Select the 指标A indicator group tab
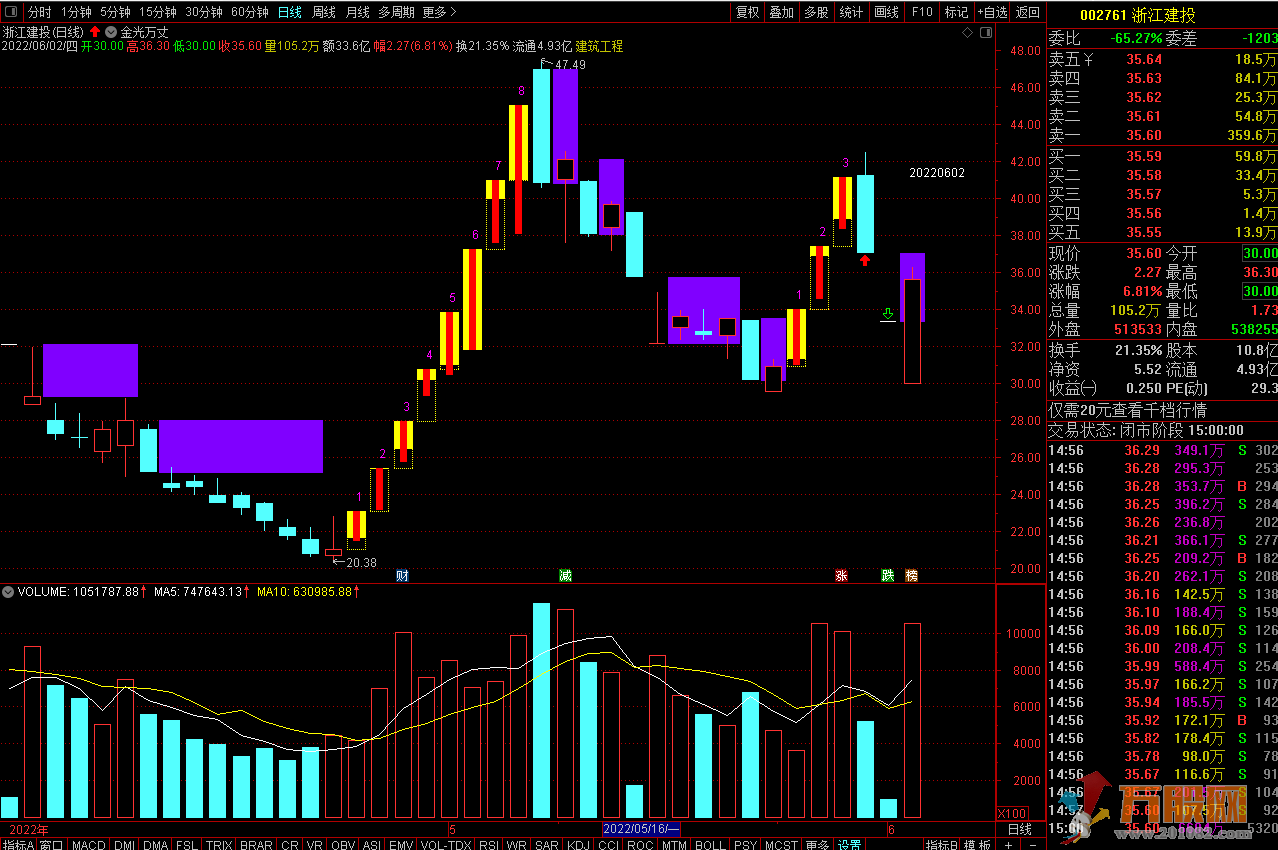The image size is (1278, 850). [x=18, y=844]
